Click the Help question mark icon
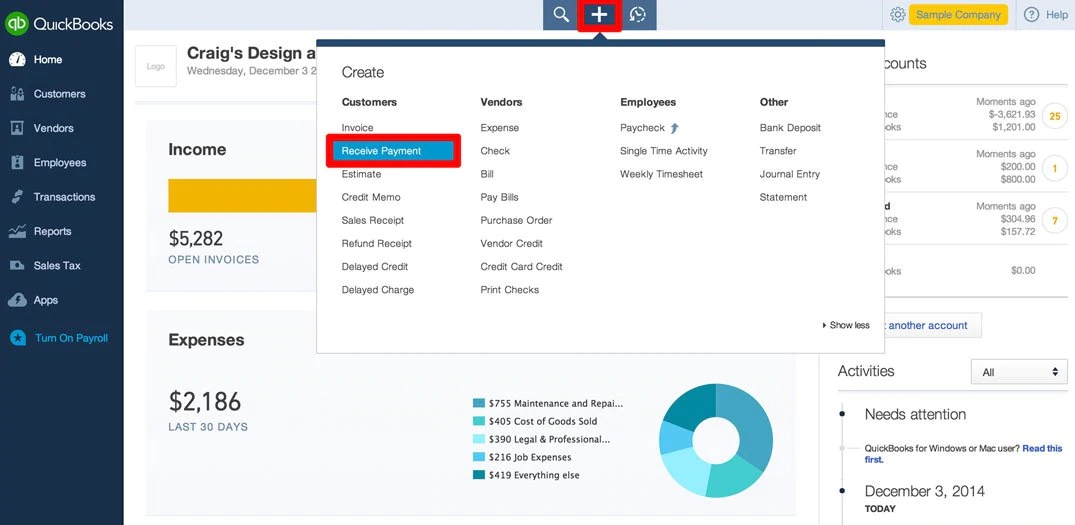This screenshot has width=1075, height=525. (1031, 14)
